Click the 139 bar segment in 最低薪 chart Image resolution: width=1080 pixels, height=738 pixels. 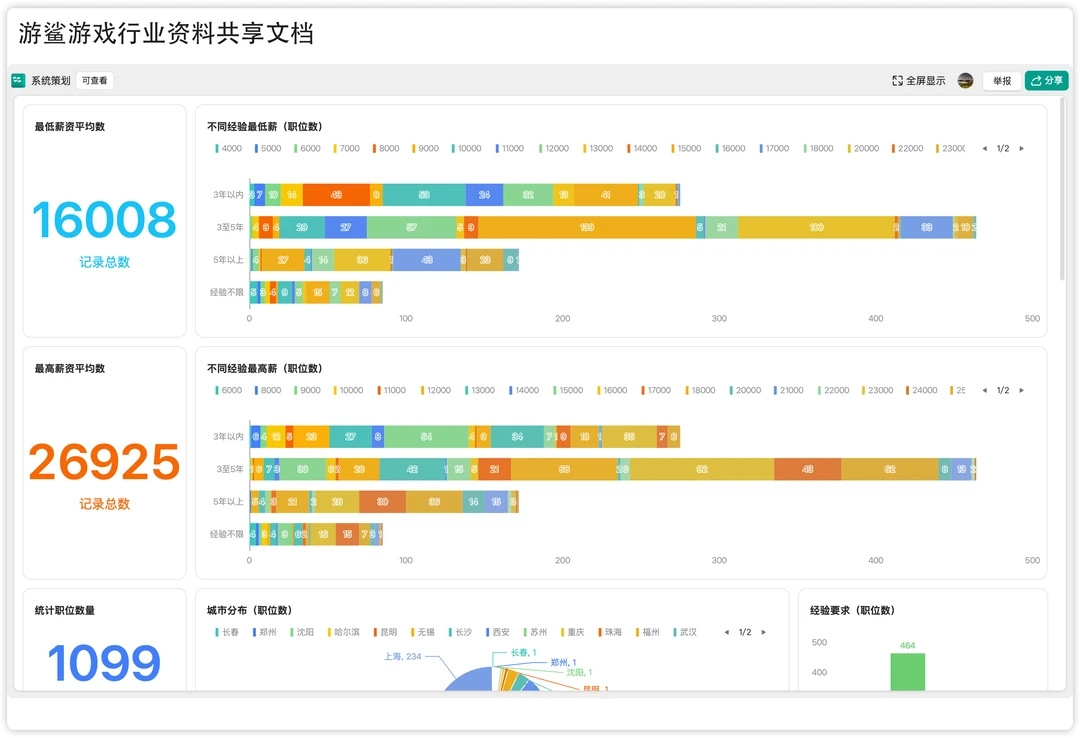pos(587,227)
